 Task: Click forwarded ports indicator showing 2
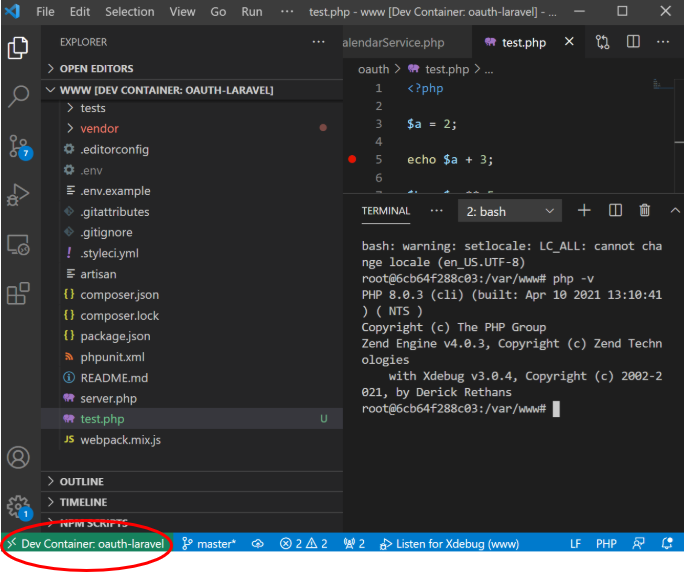[x=354, y=544]
